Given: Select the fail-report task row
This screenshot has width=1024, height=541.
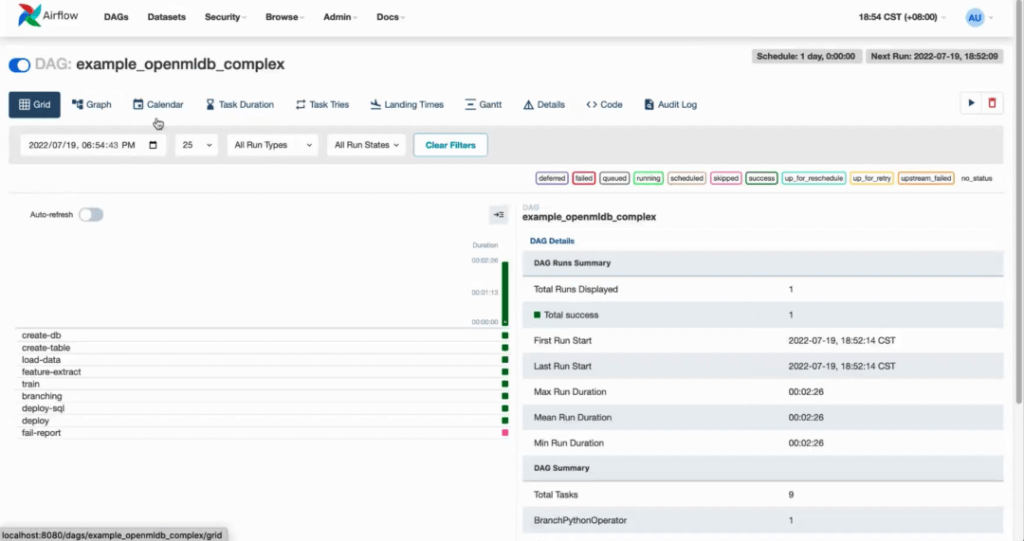Looking at the screenshot, I should [261, 433].
